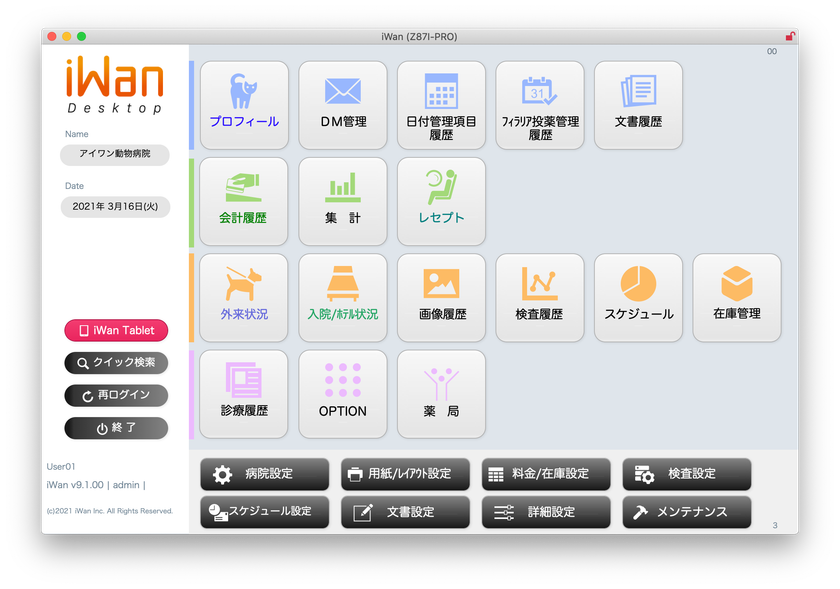The width and height of the screenshot is (840, 589).
Task: Open メンテナンス hammer button
Action: pyautogui.click(x=687, y=512)
